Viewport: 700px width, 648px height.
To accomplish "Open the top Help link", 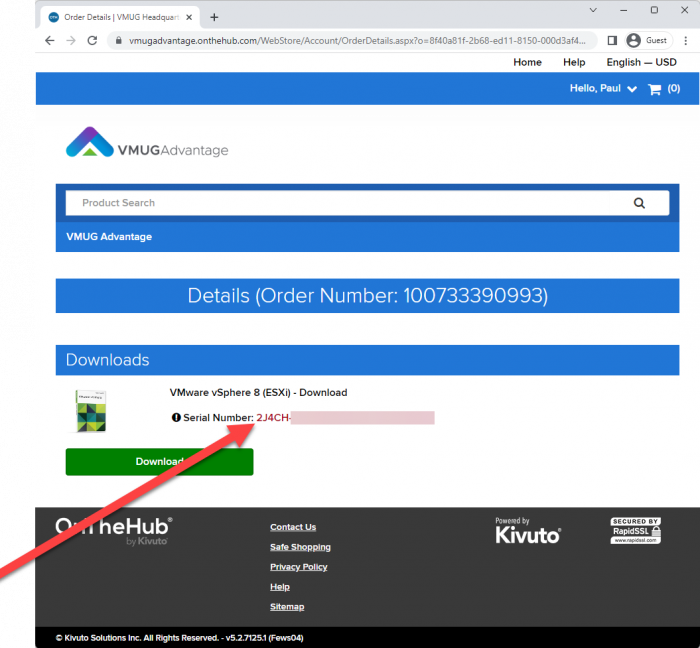I will click(x=574, y=62).
